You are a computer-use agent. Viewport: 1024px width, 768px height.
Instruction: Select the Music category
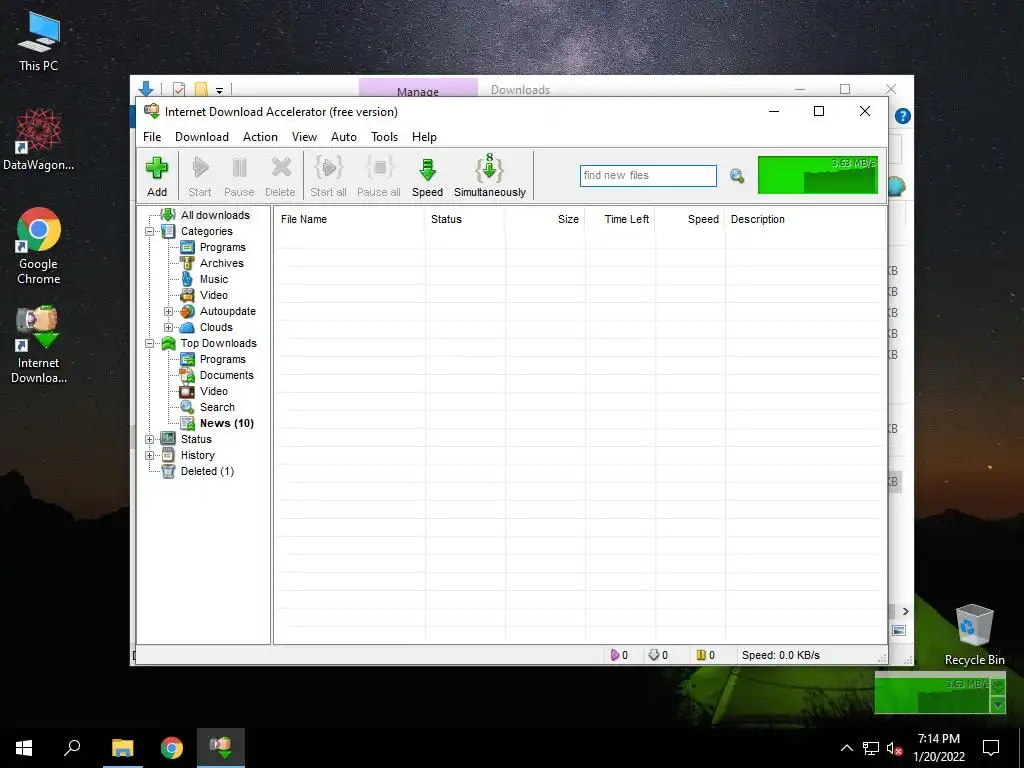214,279
